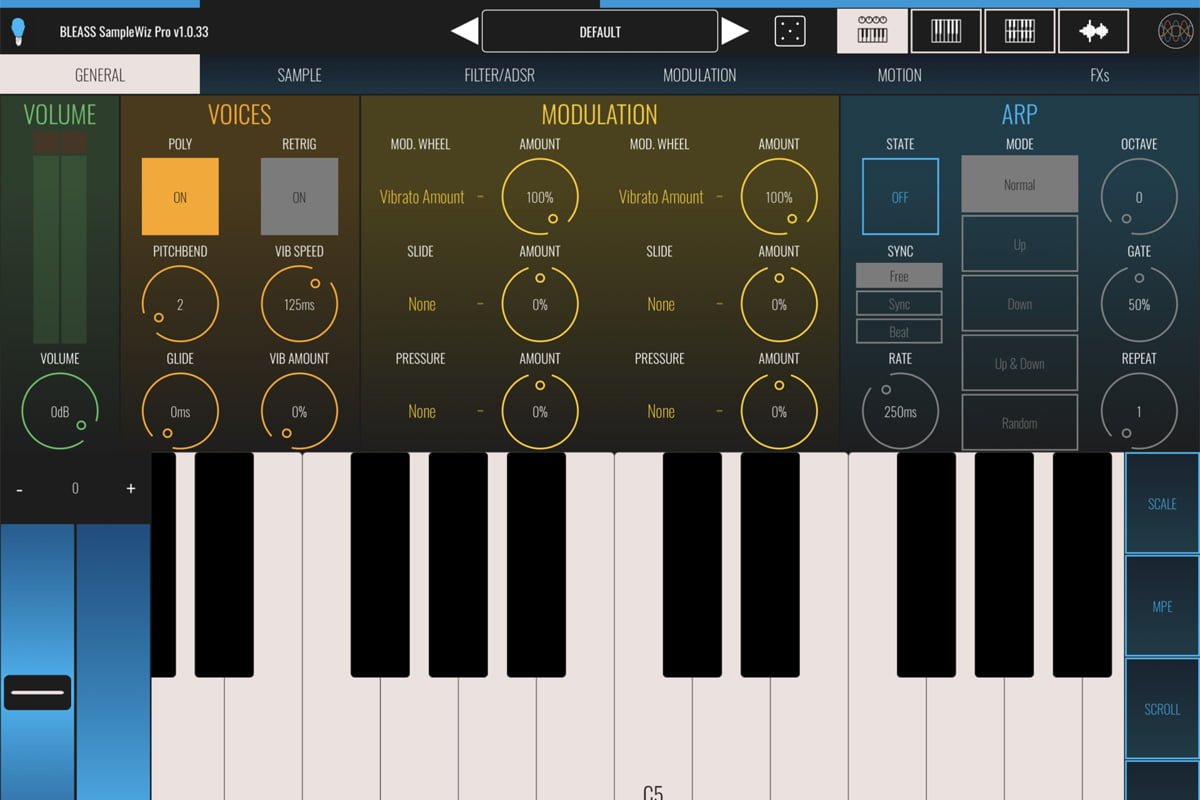Image resolution: width=1200 pixels, height=800 pixels.
Task: Open the DEFAULT preset name box
Action: point(600,32)
